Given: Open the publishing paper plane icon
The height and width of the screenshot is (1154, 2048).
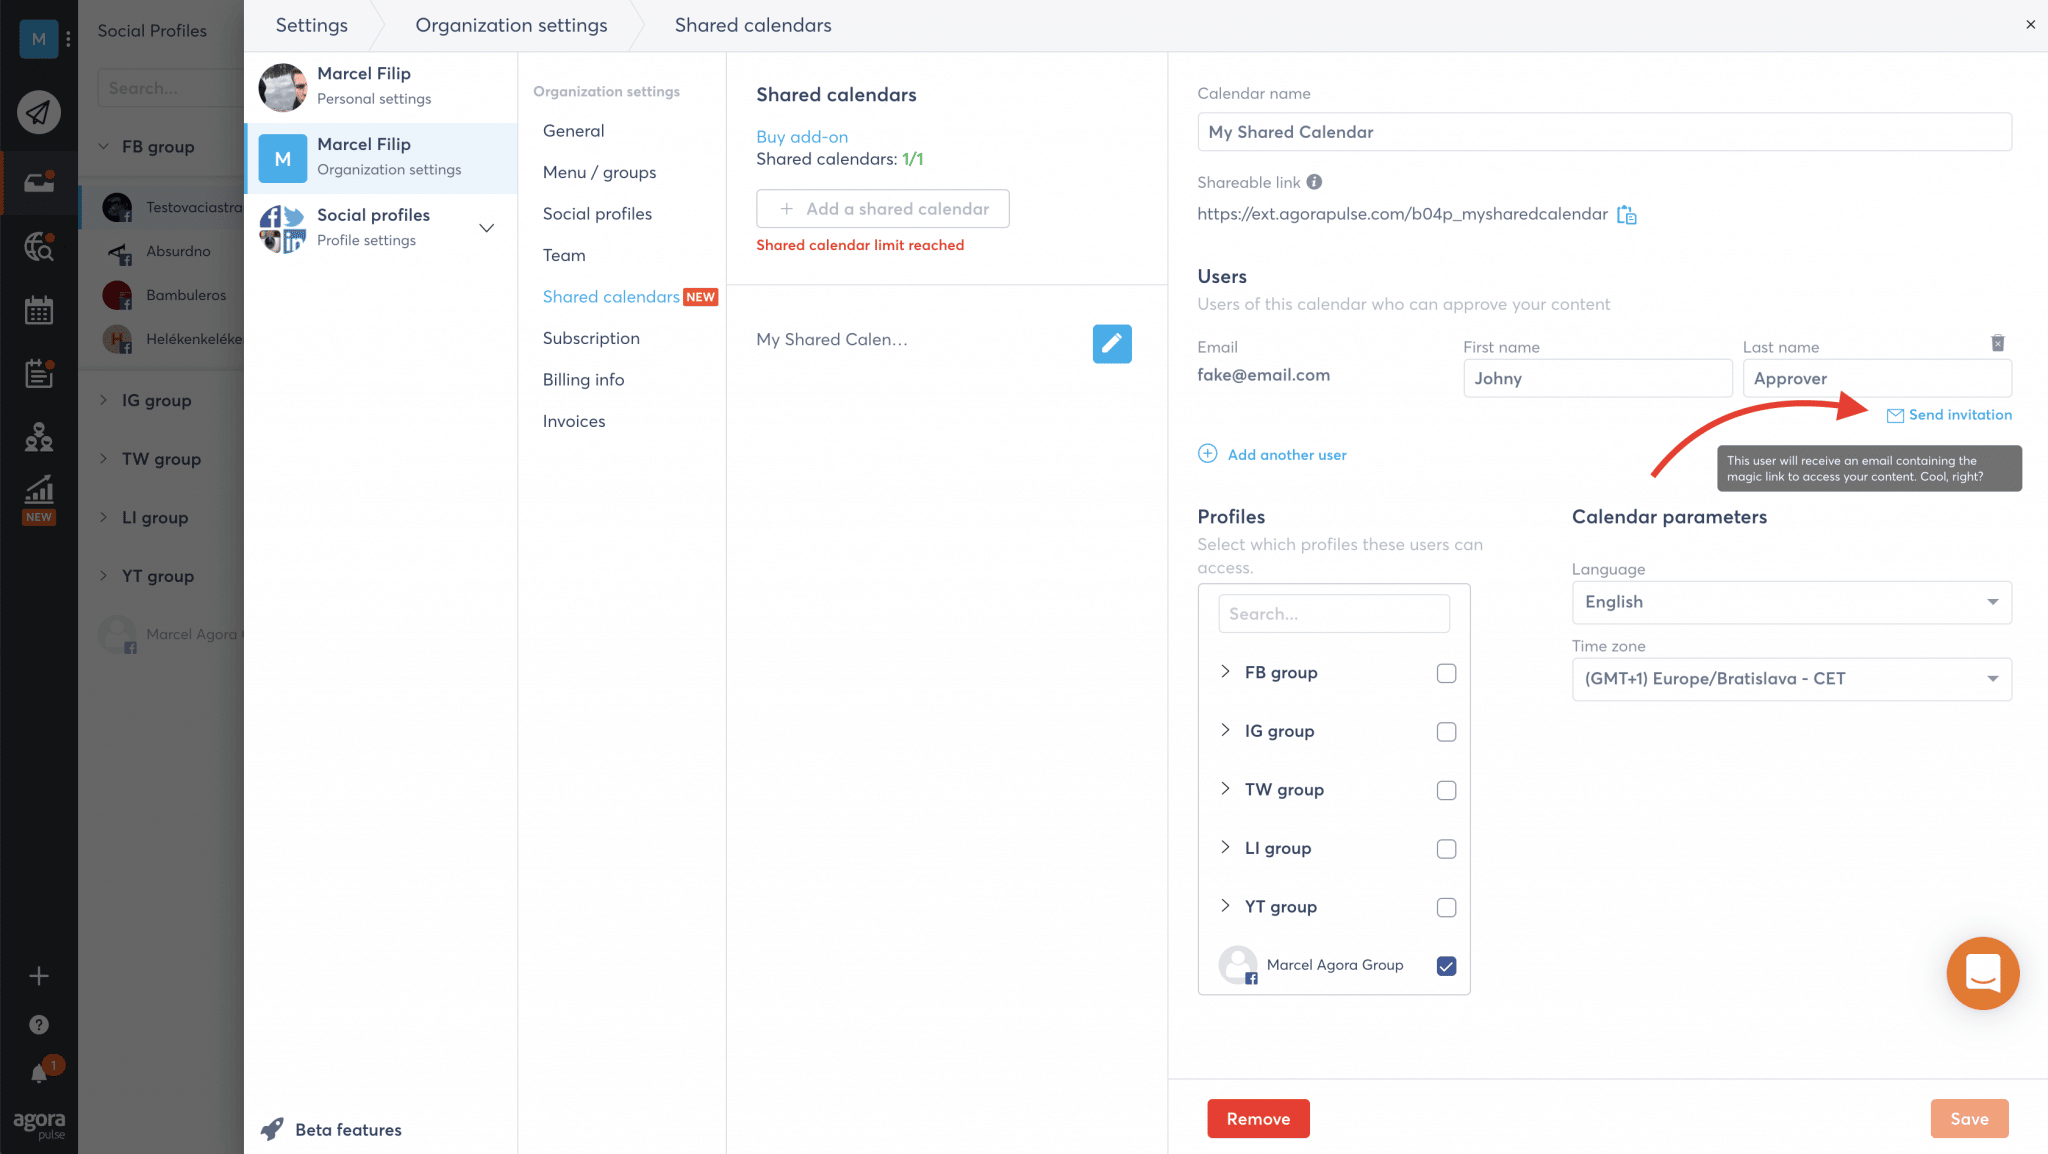Looking at the screenshot, I should coord(38,112).
